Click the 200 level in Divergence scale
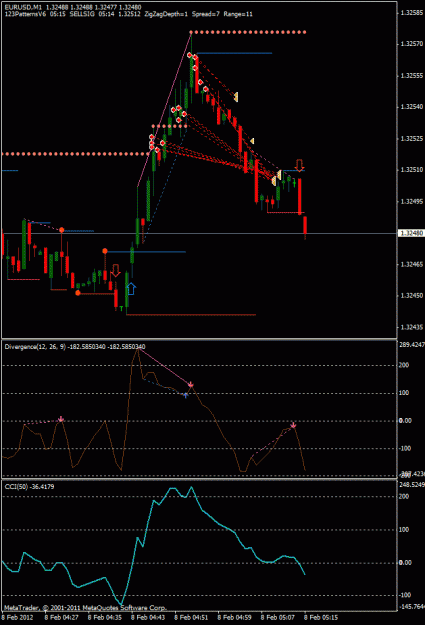 [x=404, y=365]
